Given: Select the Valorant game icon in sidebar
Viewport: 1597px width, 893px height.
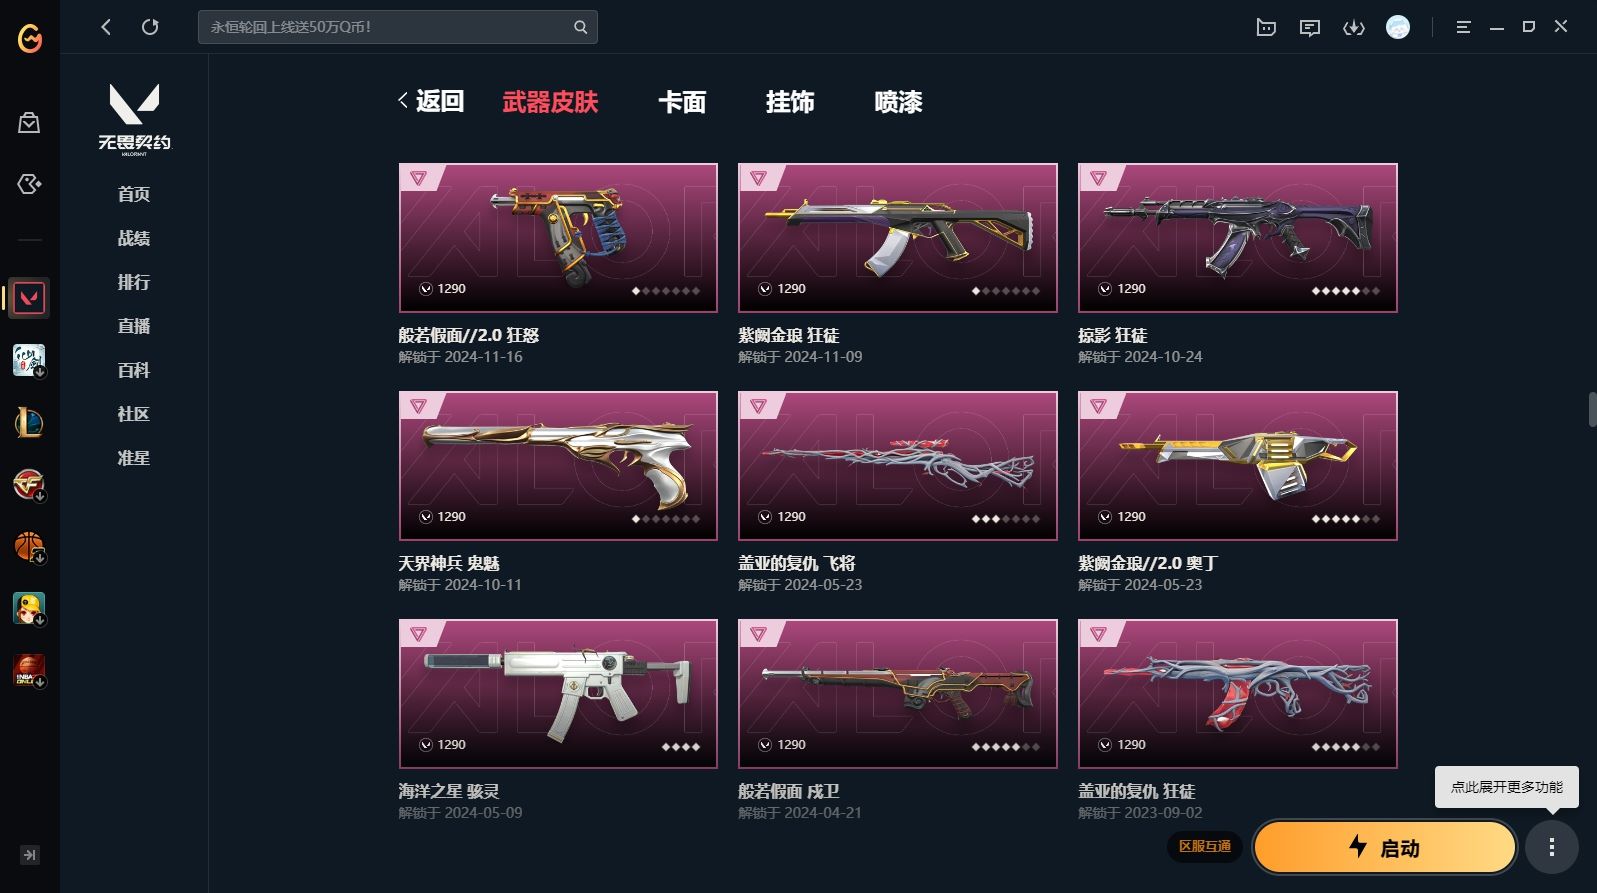Looking at the screenshot, I should coord(29,298).
